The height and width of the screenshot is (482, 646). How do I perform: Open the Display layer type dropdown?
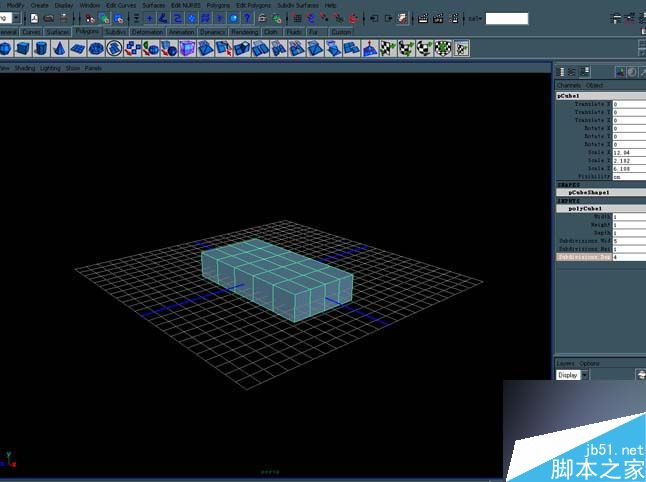[584, 375]
